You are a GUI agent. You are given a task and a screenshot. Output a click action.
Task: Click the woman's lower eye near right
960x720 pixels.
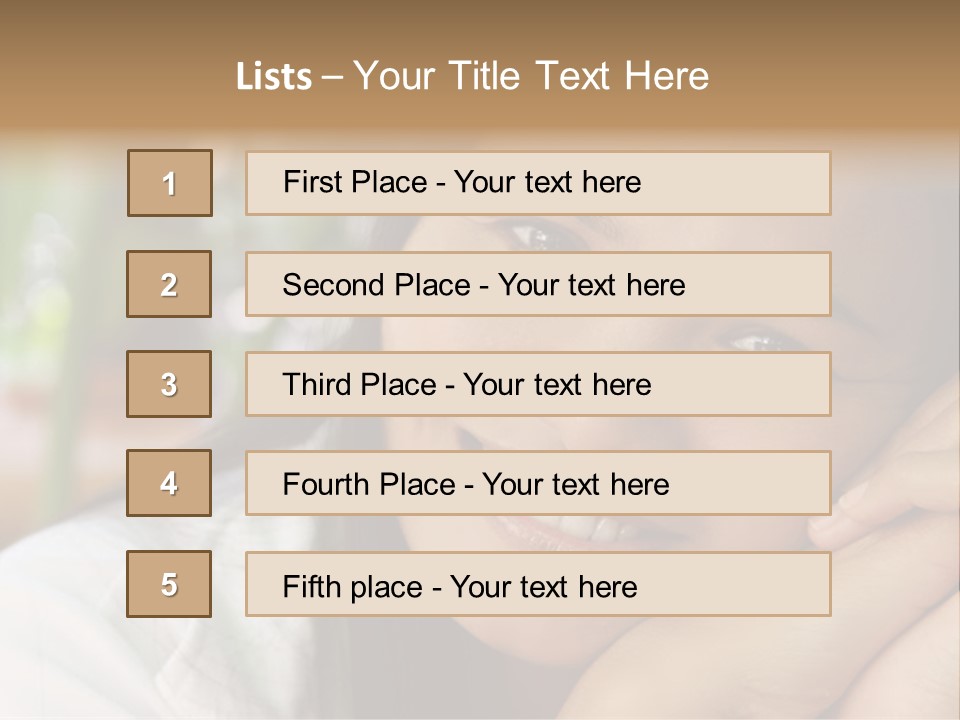(x=757, y=341)
